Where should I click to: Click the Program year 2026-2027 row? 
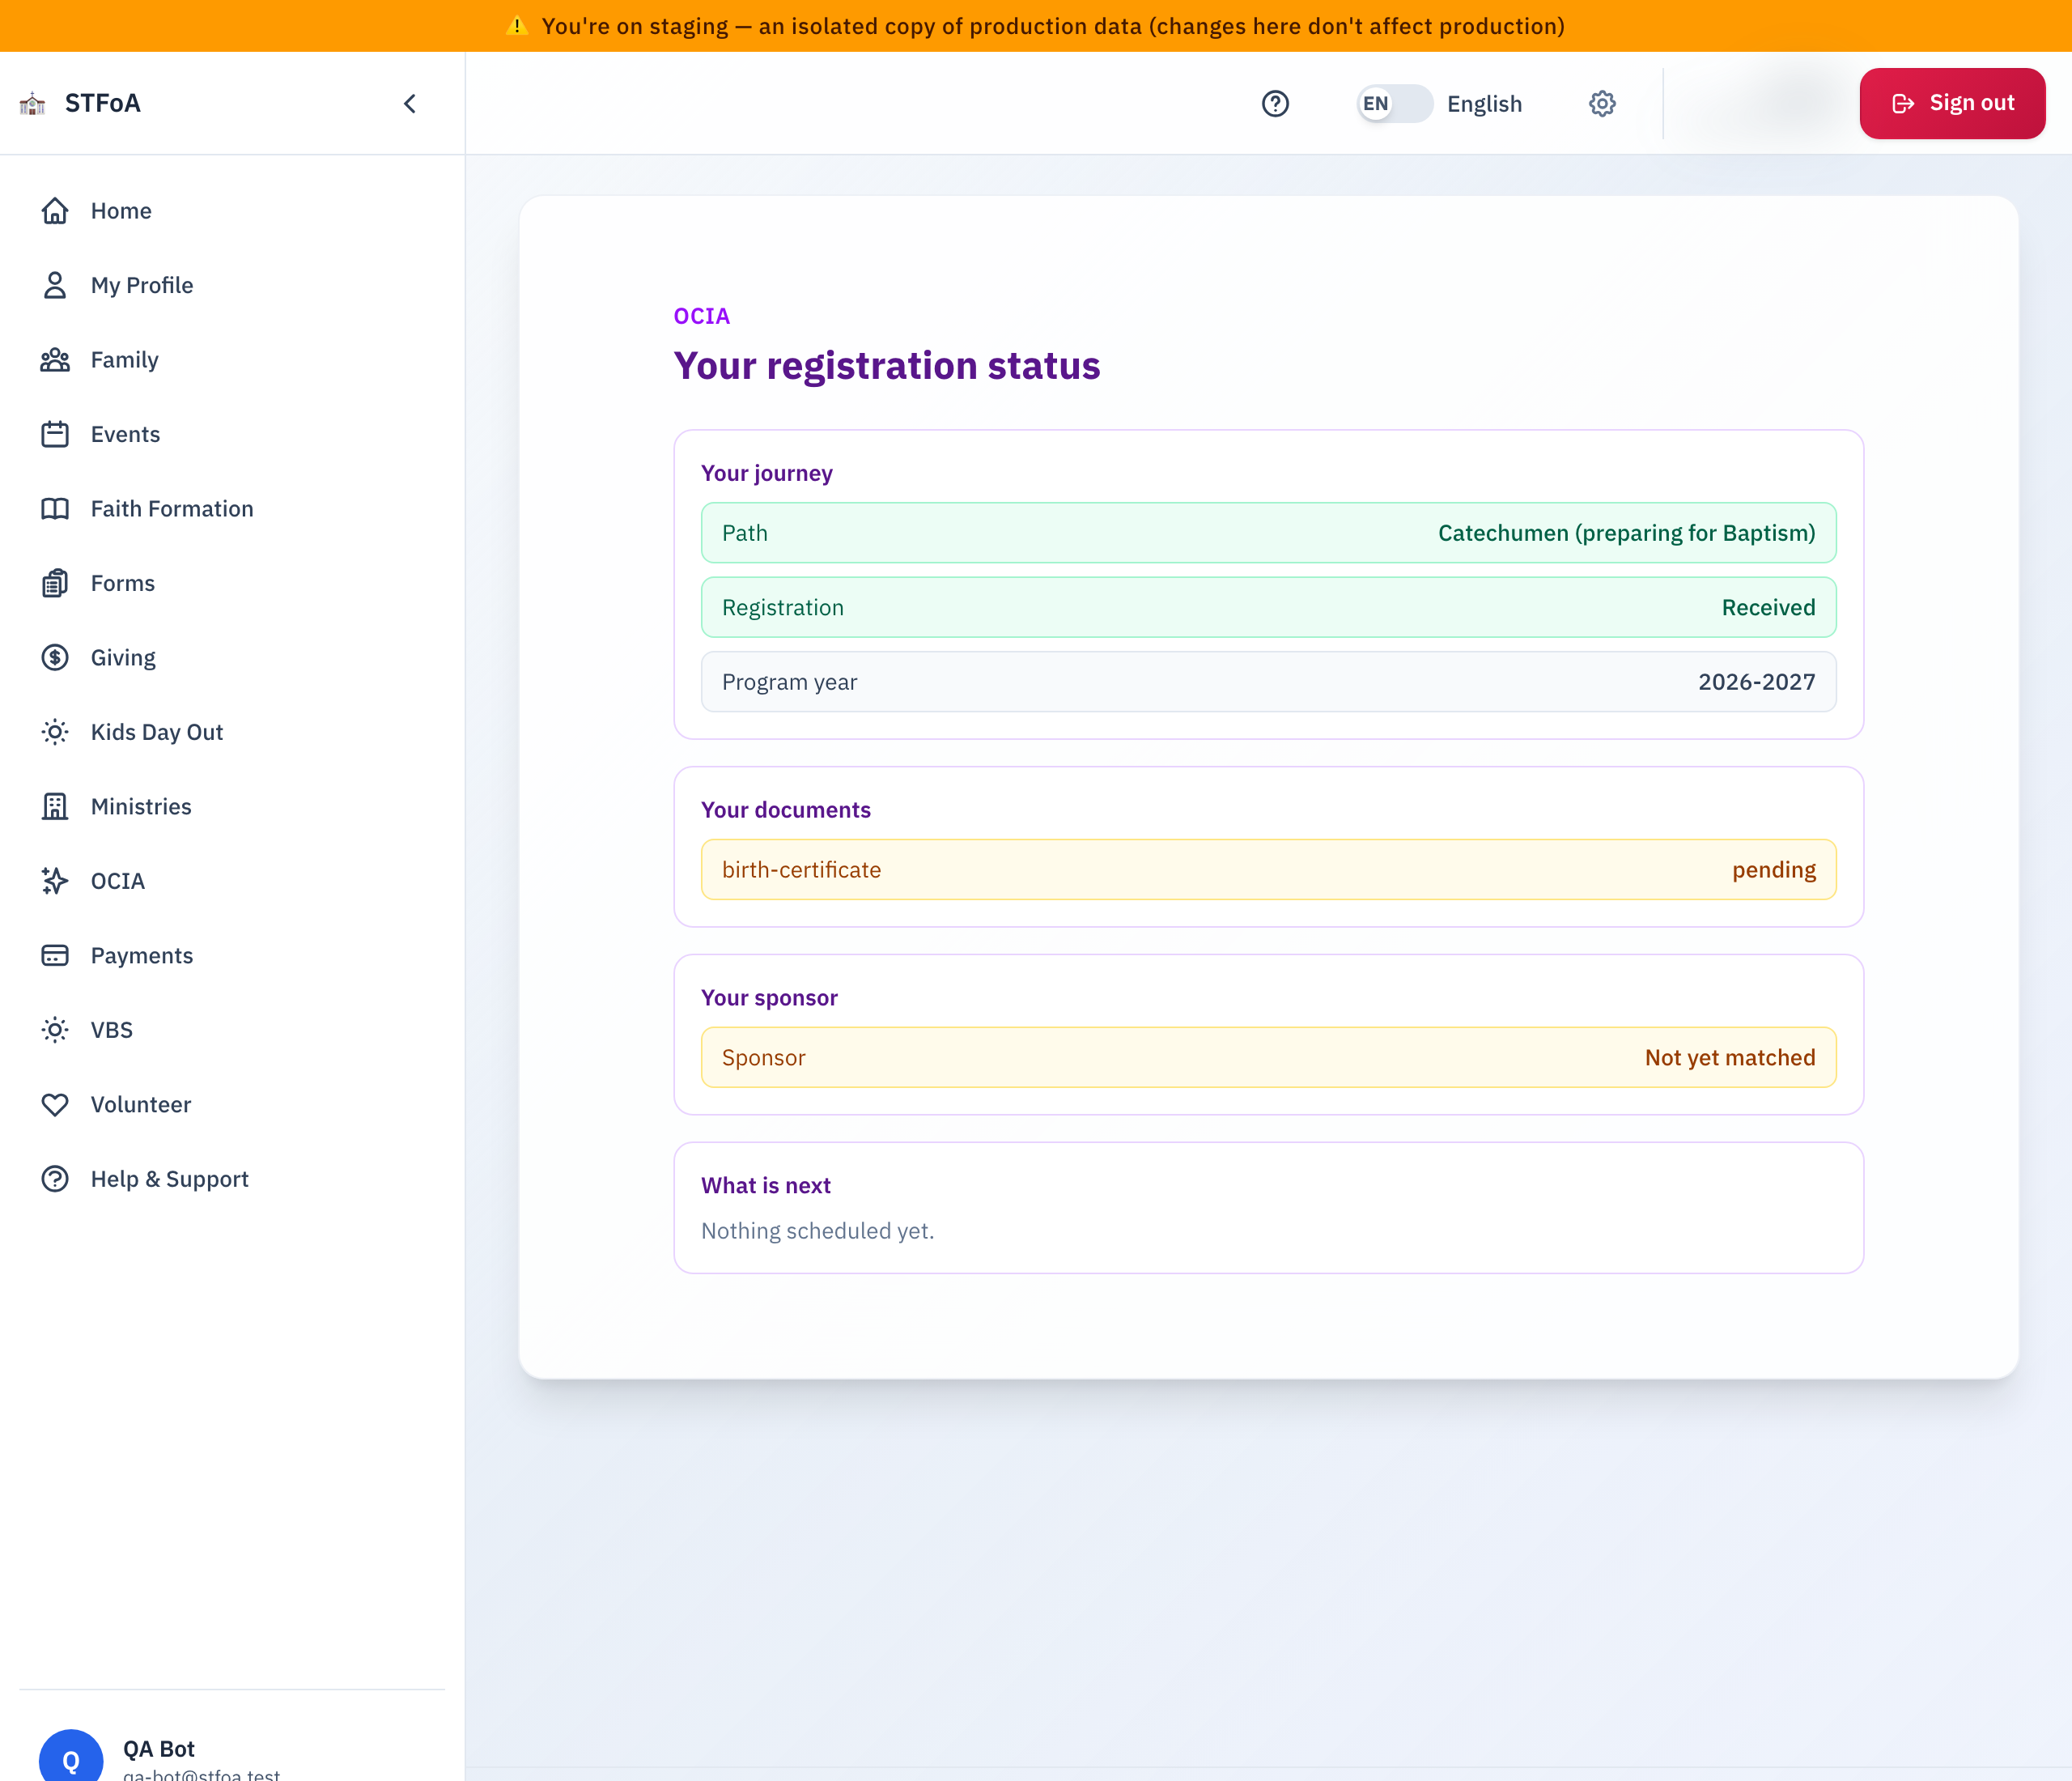[x=1268, y=682]
